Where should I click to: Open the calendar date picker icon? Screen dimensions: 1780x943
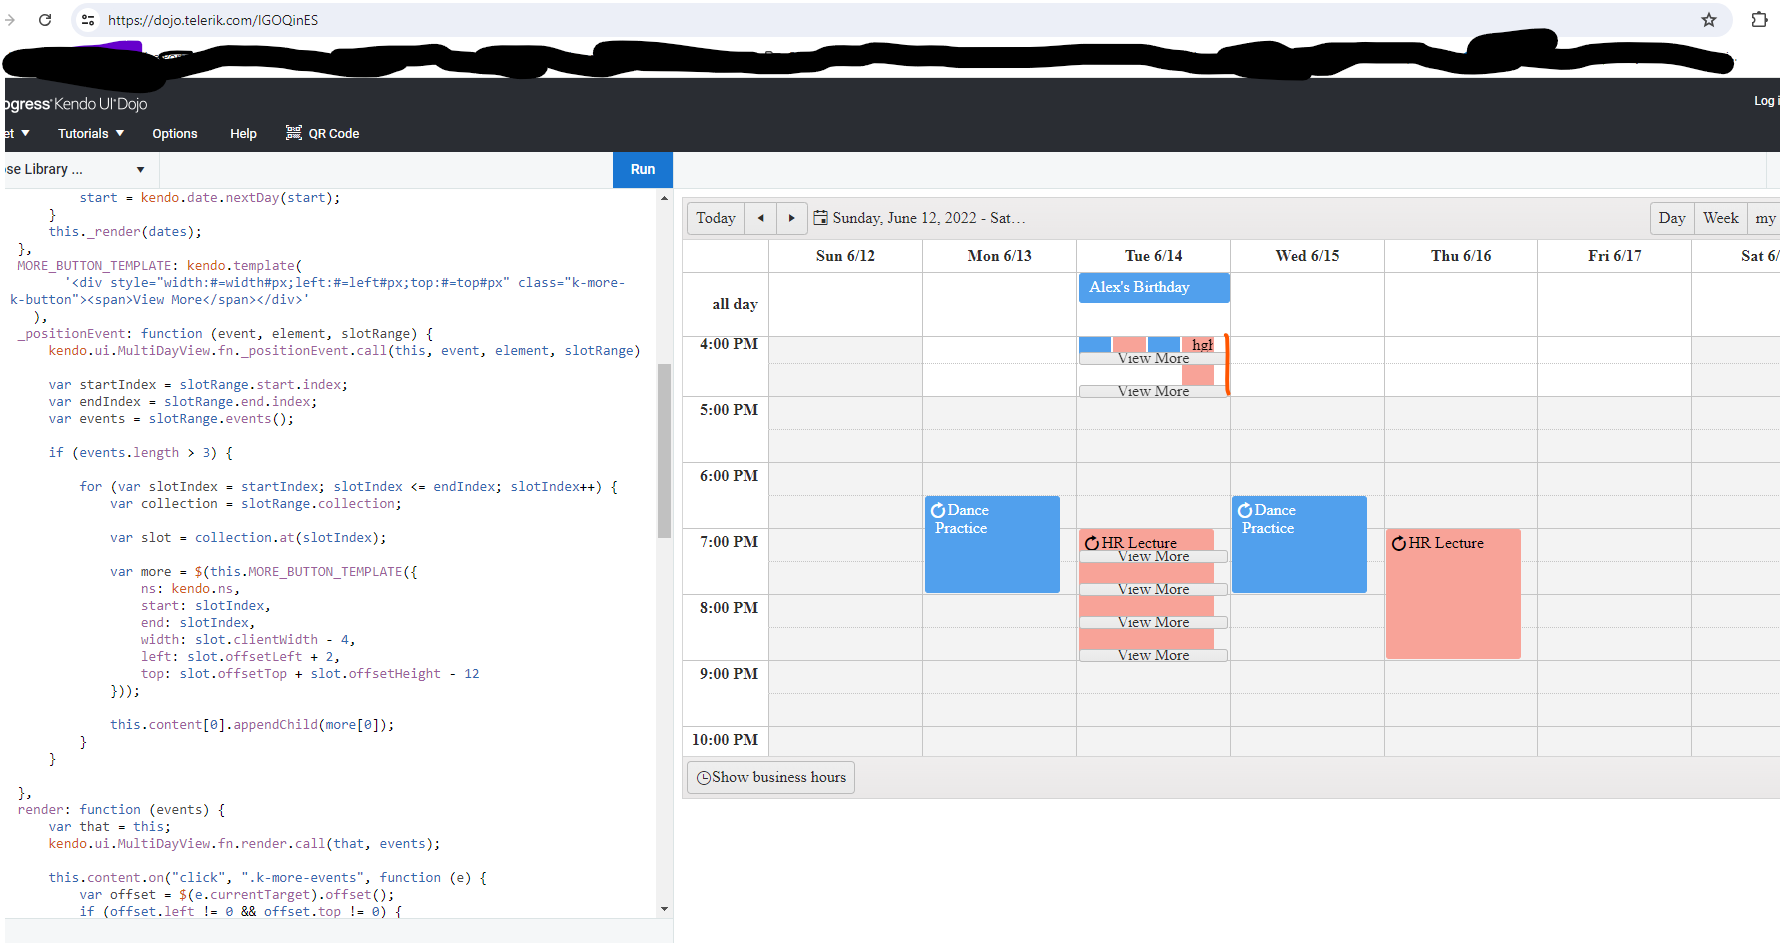(821, 218)
